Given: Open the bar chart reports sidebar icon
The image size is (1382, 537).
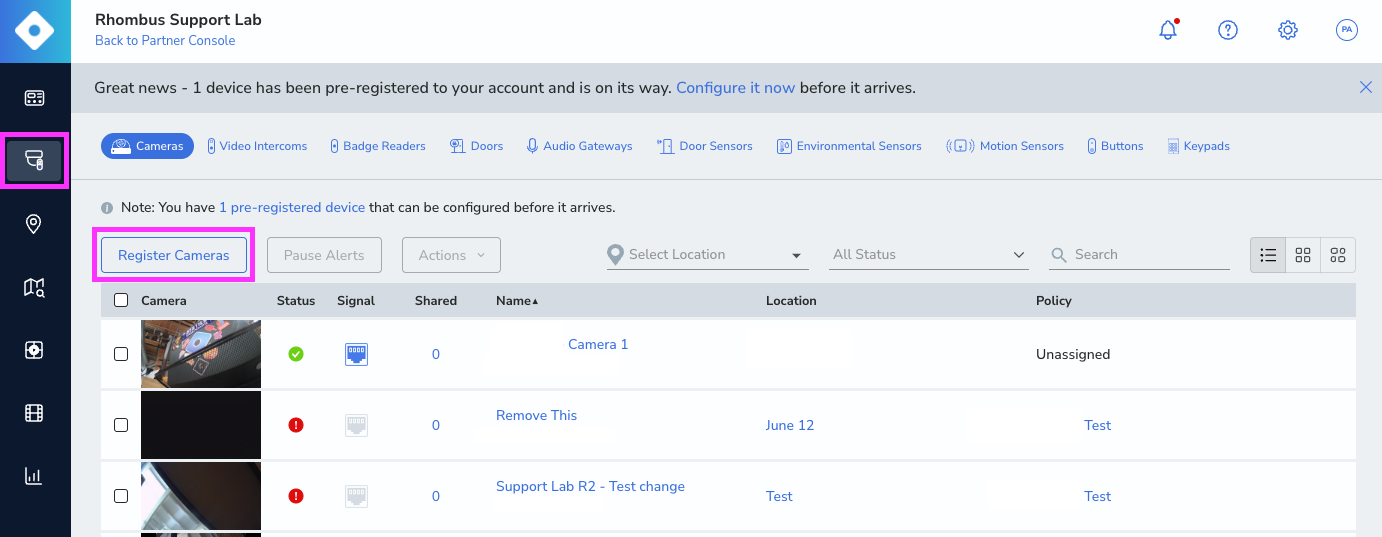Looking at the screenshot, I should [x=34, y=476].
